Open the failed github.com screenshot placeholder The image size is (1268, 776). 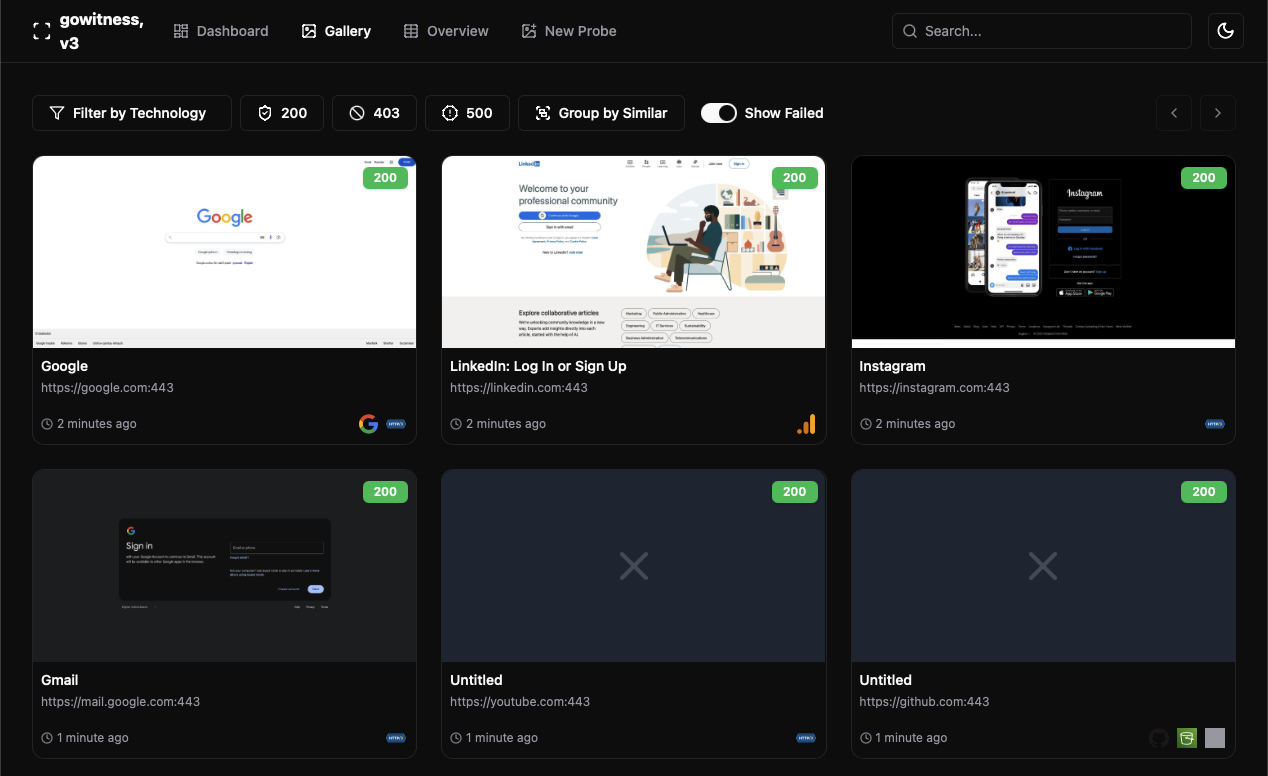(x=1043, y=566)
